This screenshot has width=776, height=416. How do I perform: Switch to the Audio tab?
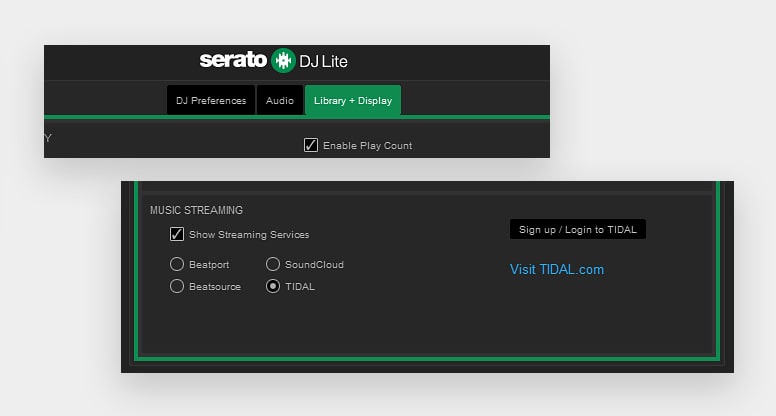point(280,100)
